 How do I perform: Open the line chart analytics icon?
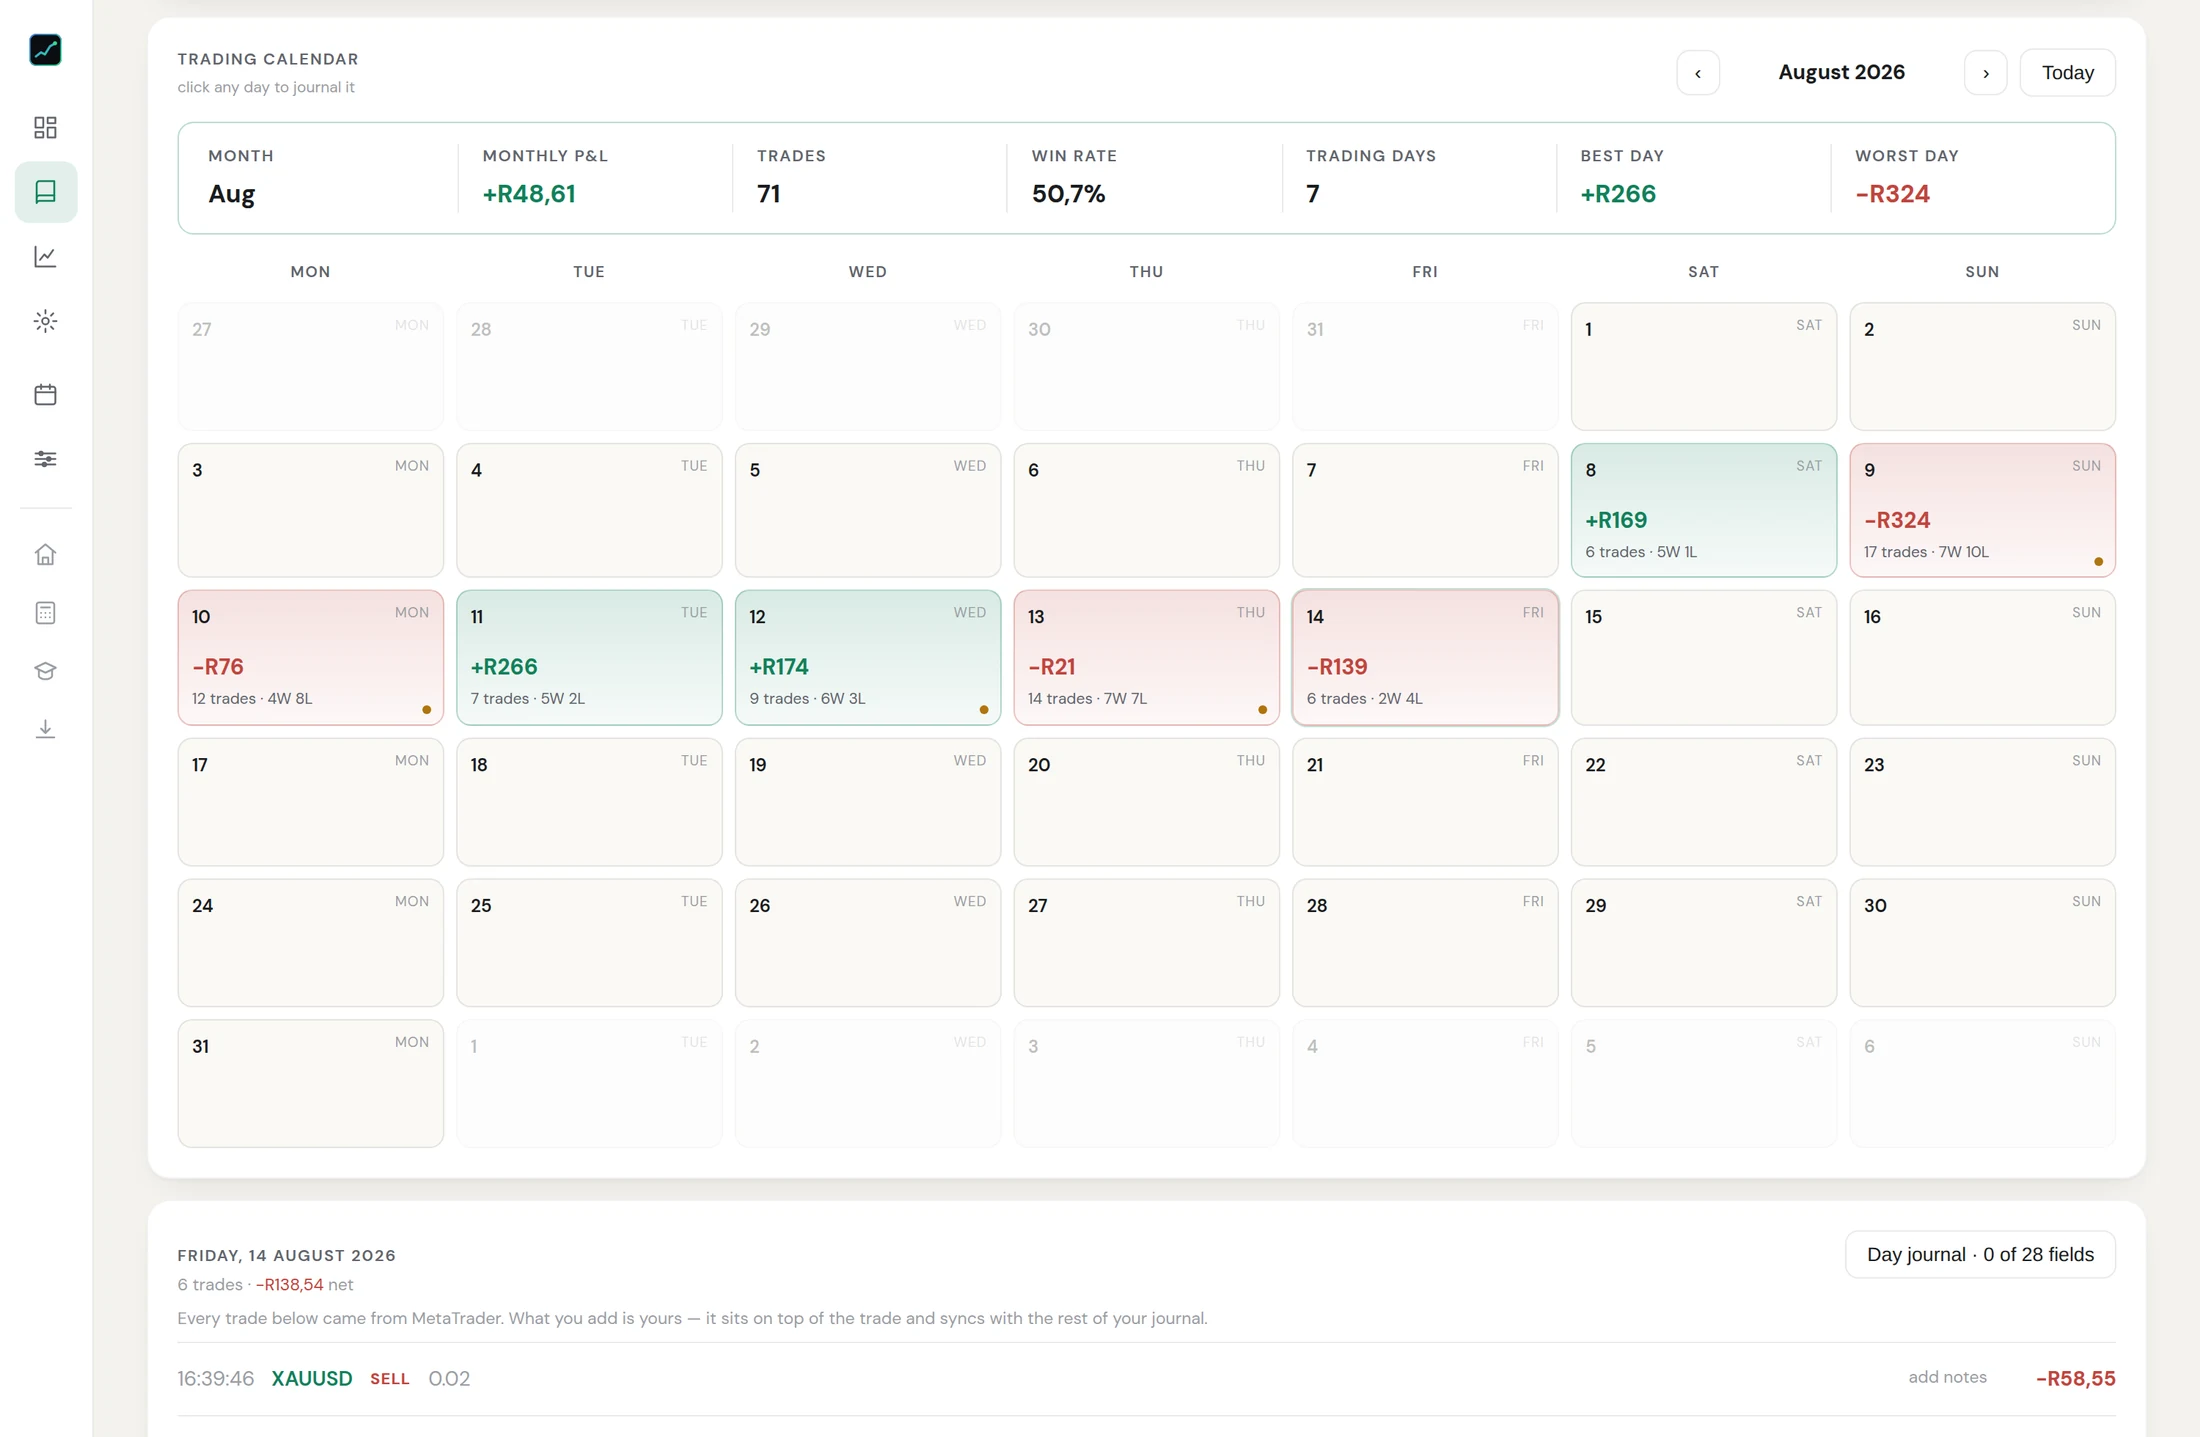(x=45, y=256)
